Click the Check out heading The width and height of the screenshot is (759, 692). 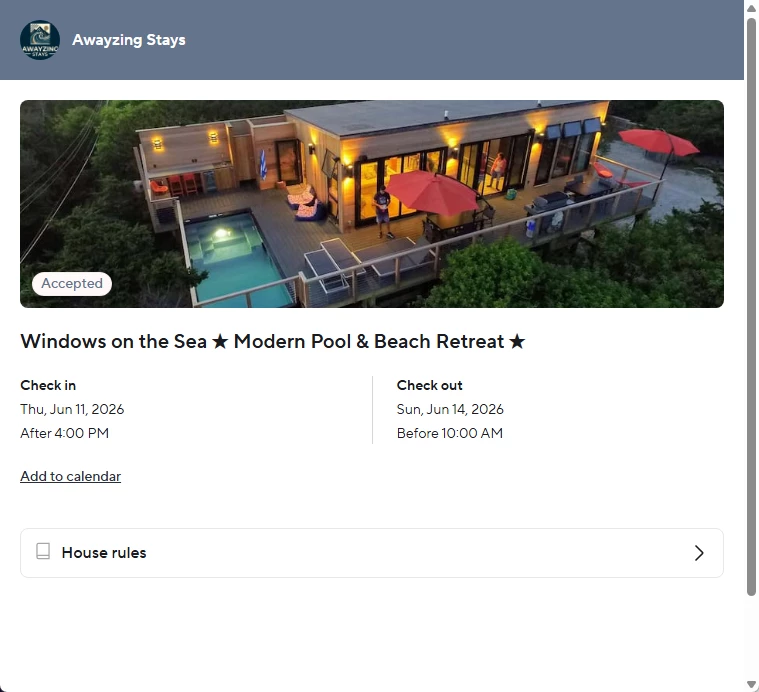pos(430,385)
